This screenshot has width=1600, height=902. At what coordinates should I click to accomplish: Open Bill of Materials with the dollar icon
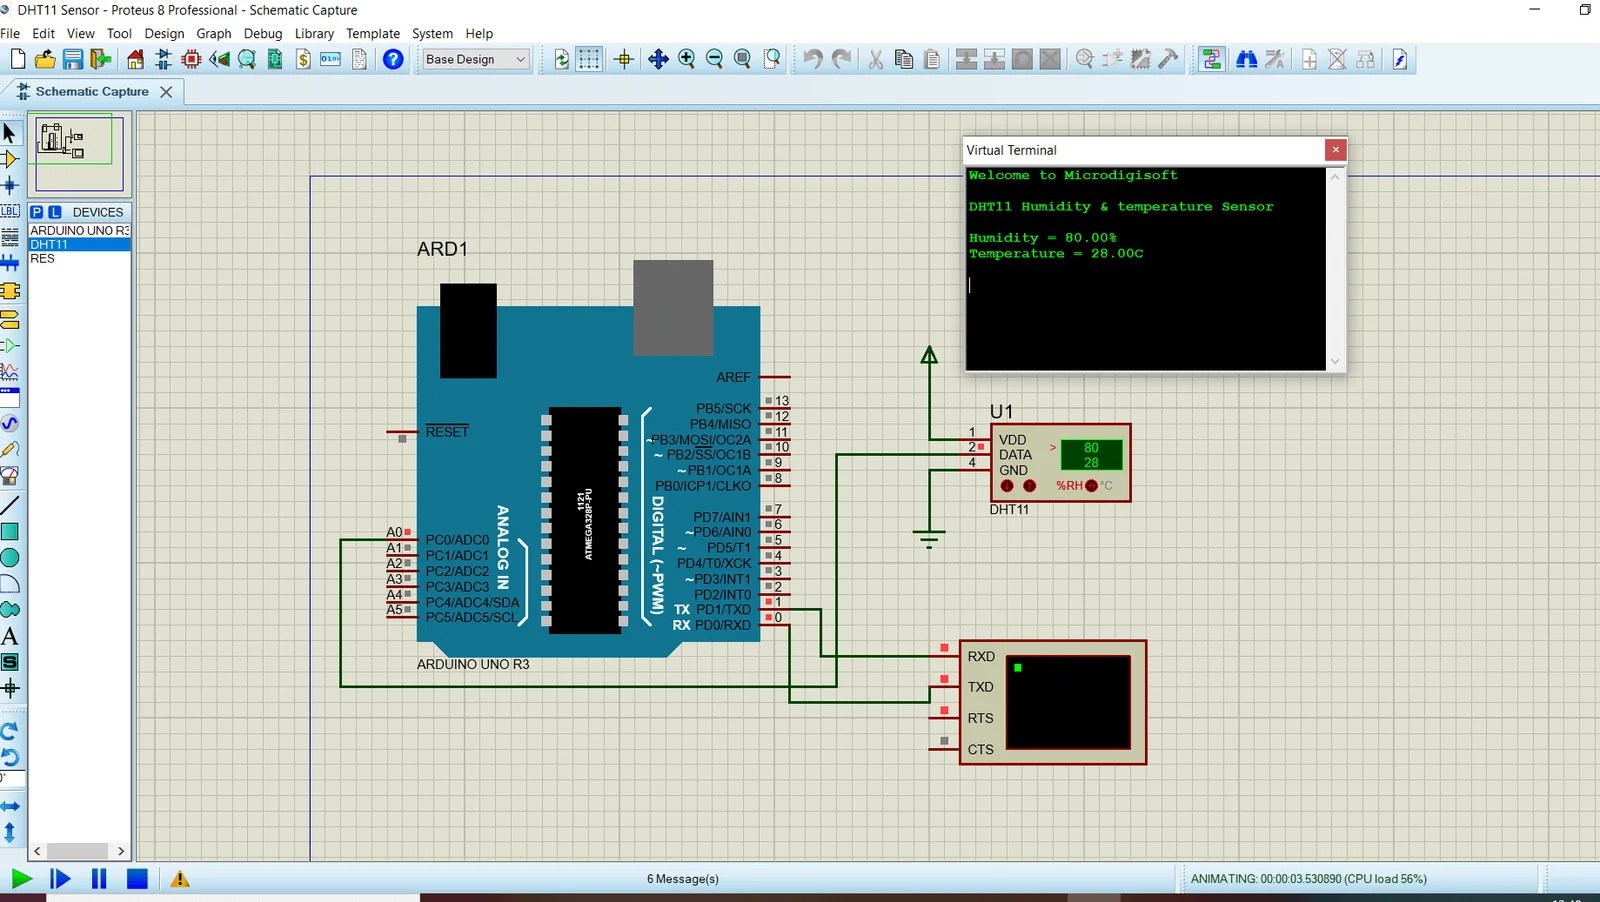click(303, 59)
